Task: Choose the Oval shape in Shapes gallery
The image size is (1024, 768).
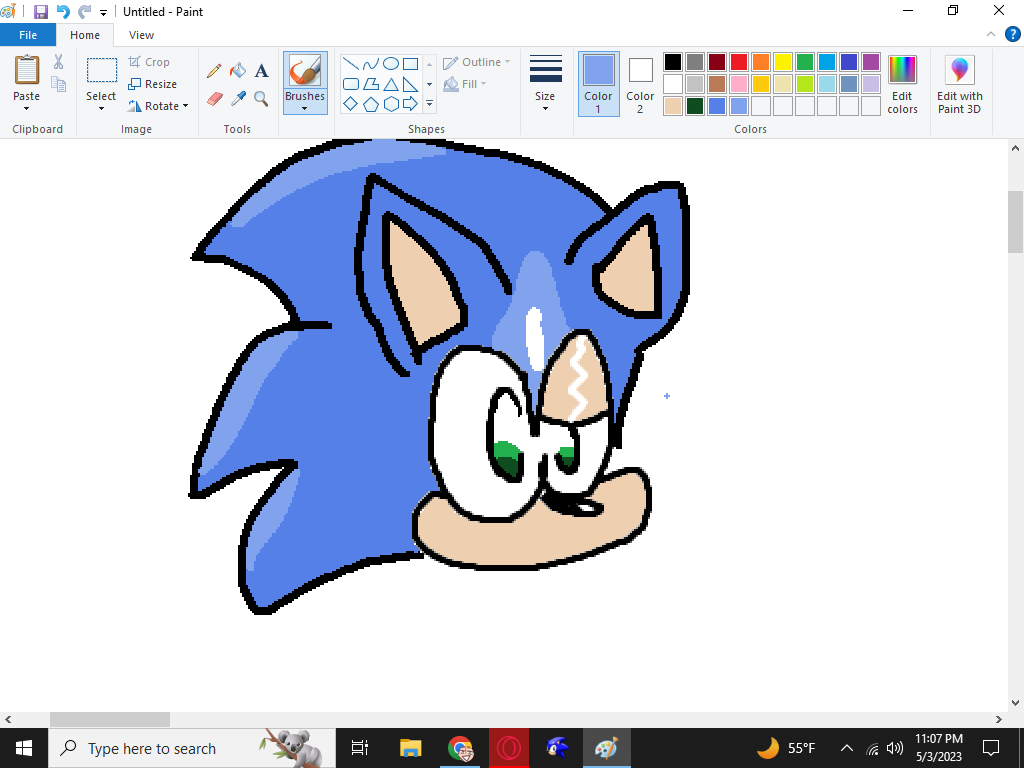Action: coord(391,64)
